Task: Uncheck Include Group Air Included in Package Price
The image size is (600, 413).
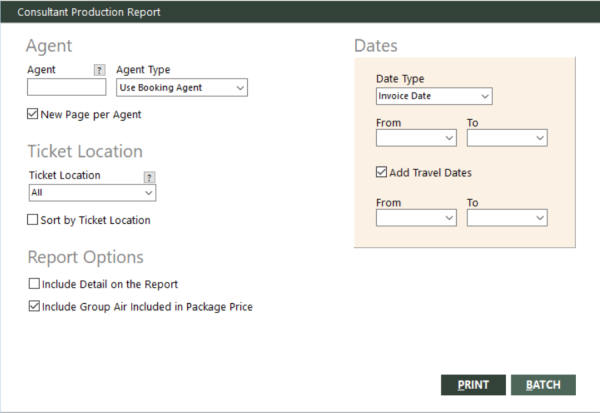Action: pyautogui.click(x=34, y=306)
